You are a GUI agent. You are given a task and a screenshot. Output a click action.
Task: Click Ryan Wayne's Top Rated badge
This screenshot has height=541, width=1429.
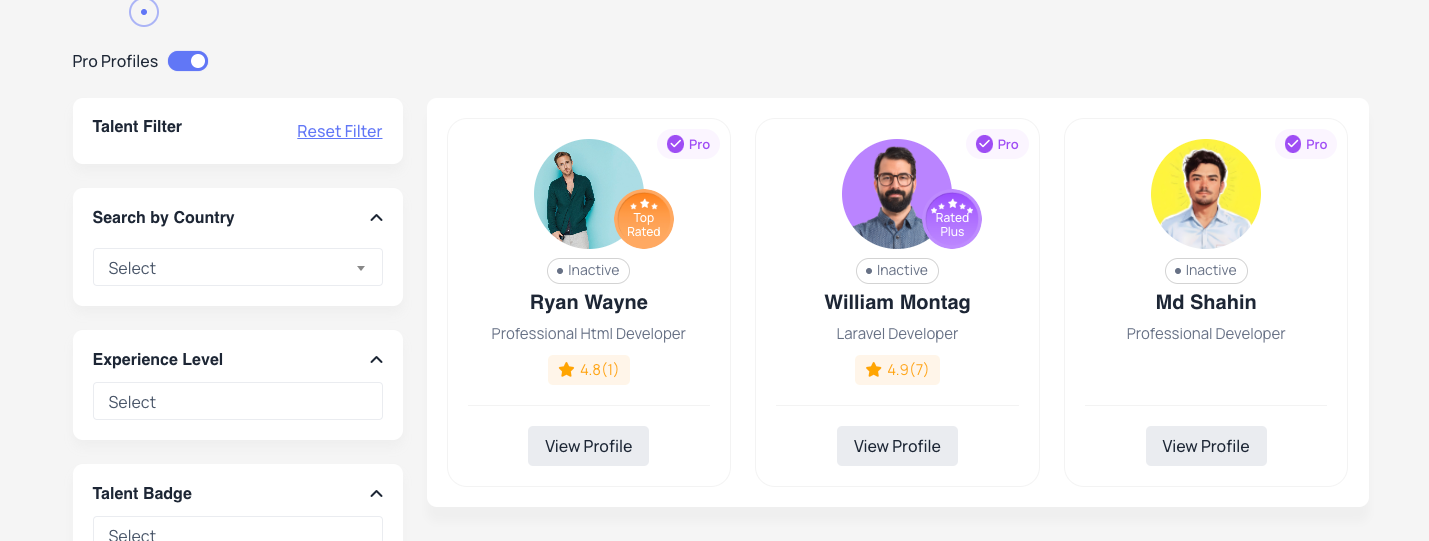tap(644, 219)
